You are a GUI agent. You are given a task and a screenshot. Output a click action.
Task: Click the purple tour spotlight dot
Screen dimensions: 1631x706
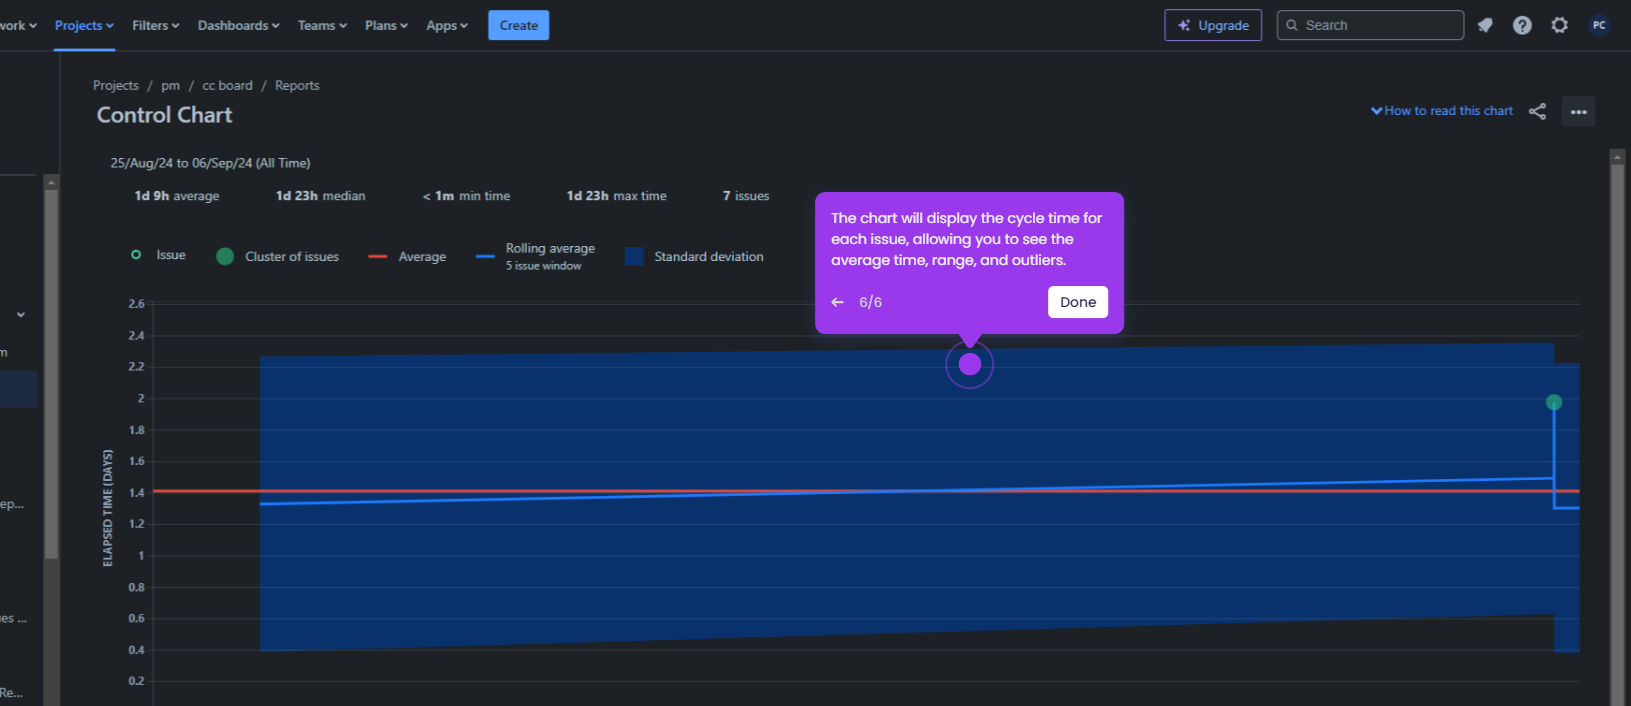[969, 364]
